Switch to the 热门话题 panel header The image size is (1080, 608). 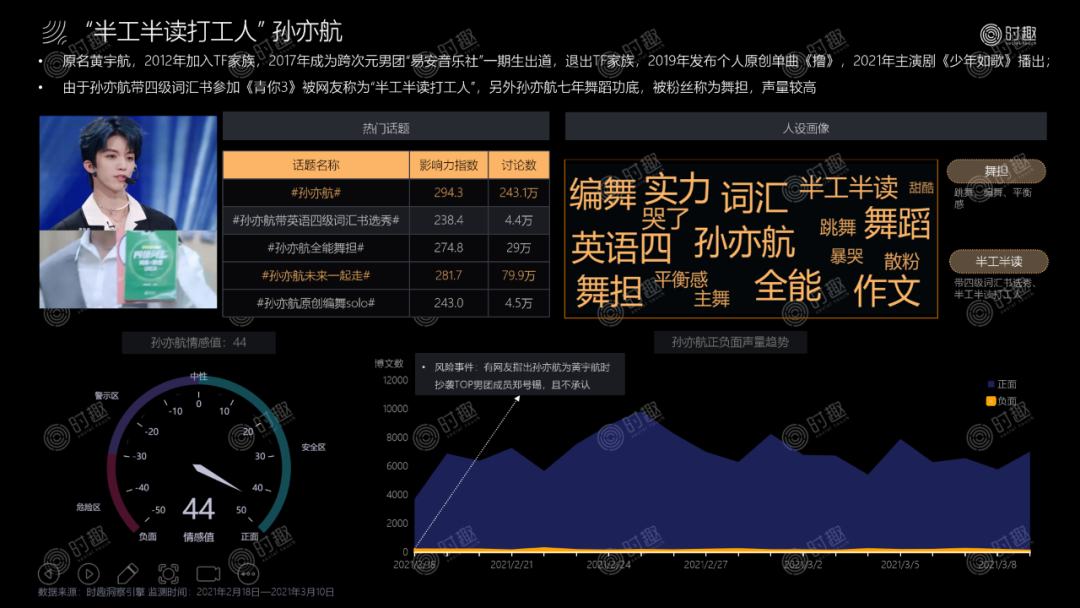387,127
